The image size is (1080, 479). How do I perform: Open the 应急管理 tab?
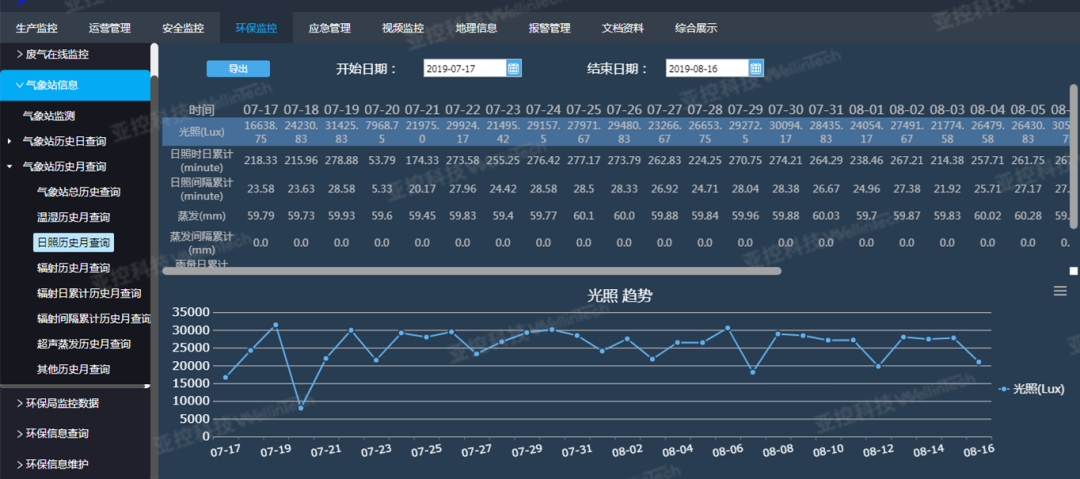tap(329, 29)
